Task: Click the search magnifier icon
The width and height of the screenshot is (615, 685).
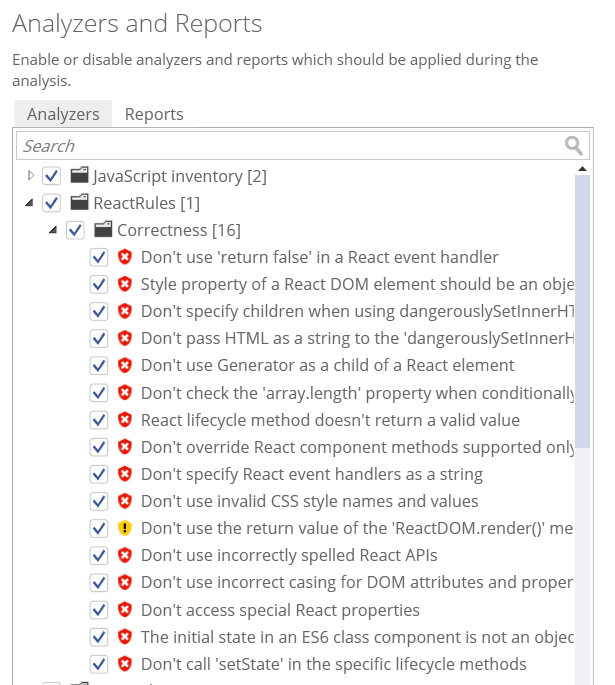Action: (x=574, y=145)
